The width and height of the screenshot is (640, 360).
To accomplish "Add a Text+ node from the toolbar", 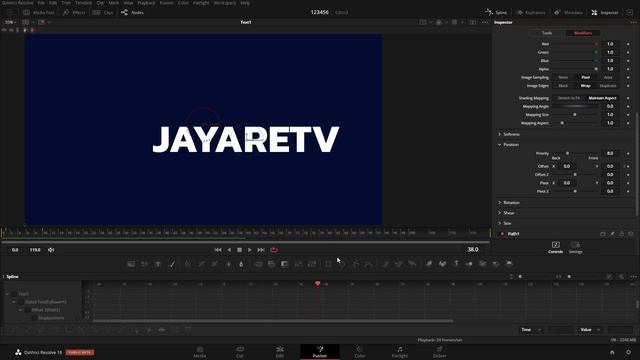I will [158, 264].
